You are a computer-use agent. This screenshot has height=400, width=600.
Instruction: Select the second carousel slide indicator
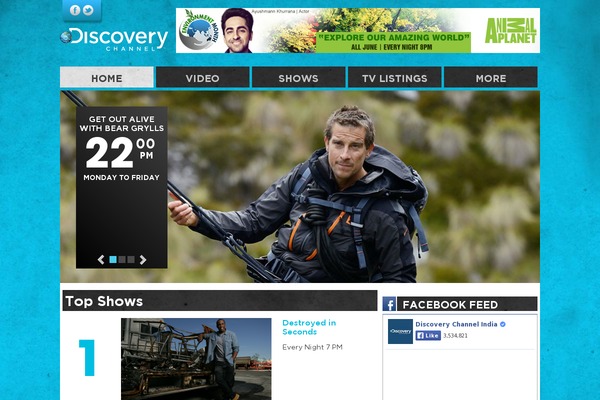point(122,260)
